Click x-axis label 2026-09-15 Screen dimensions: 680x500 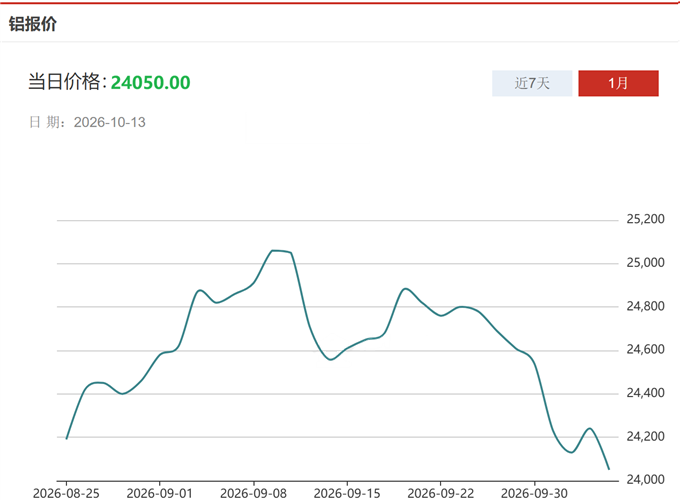pyautogui.click(x=347, y=493)
